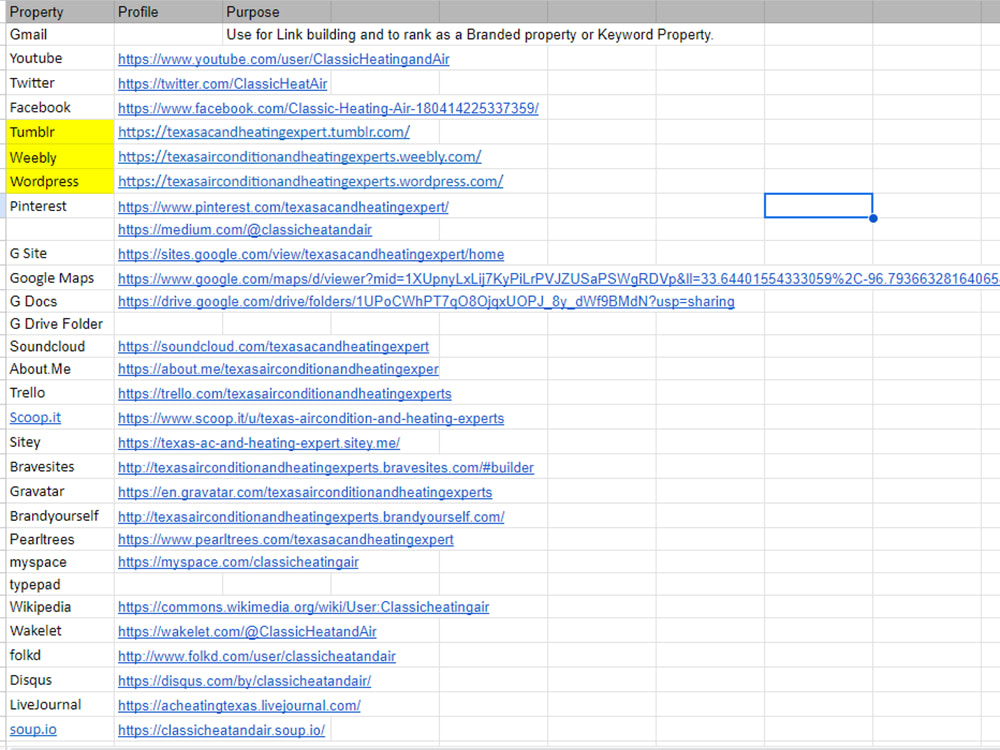Select the Google Maps property cell

pos(60,278)
